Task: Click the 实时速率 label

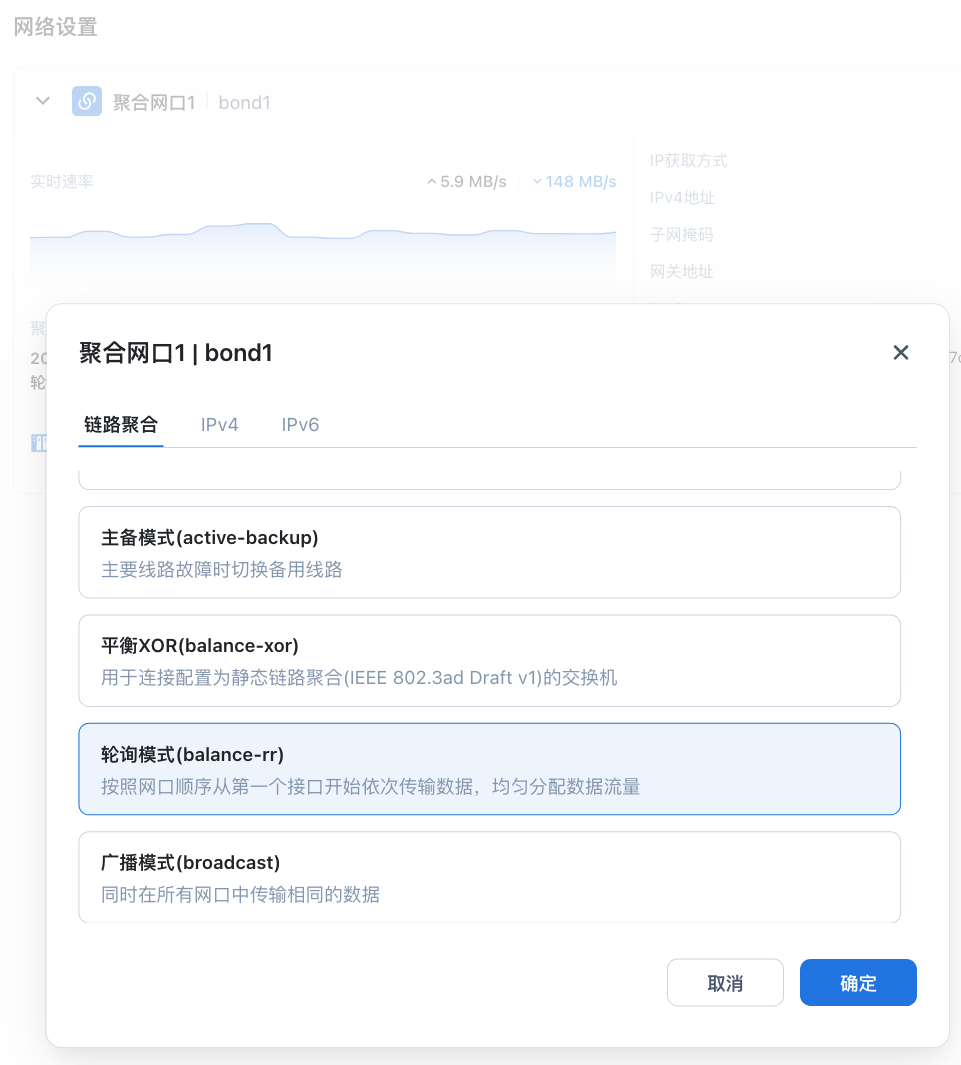Action: (62, 181)
